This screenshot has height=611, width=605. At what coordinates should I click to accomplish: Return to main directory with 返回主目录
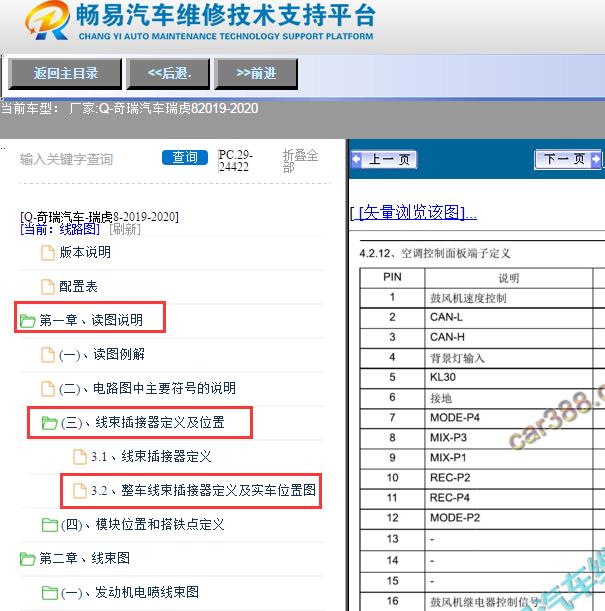[x=65, y=73]
